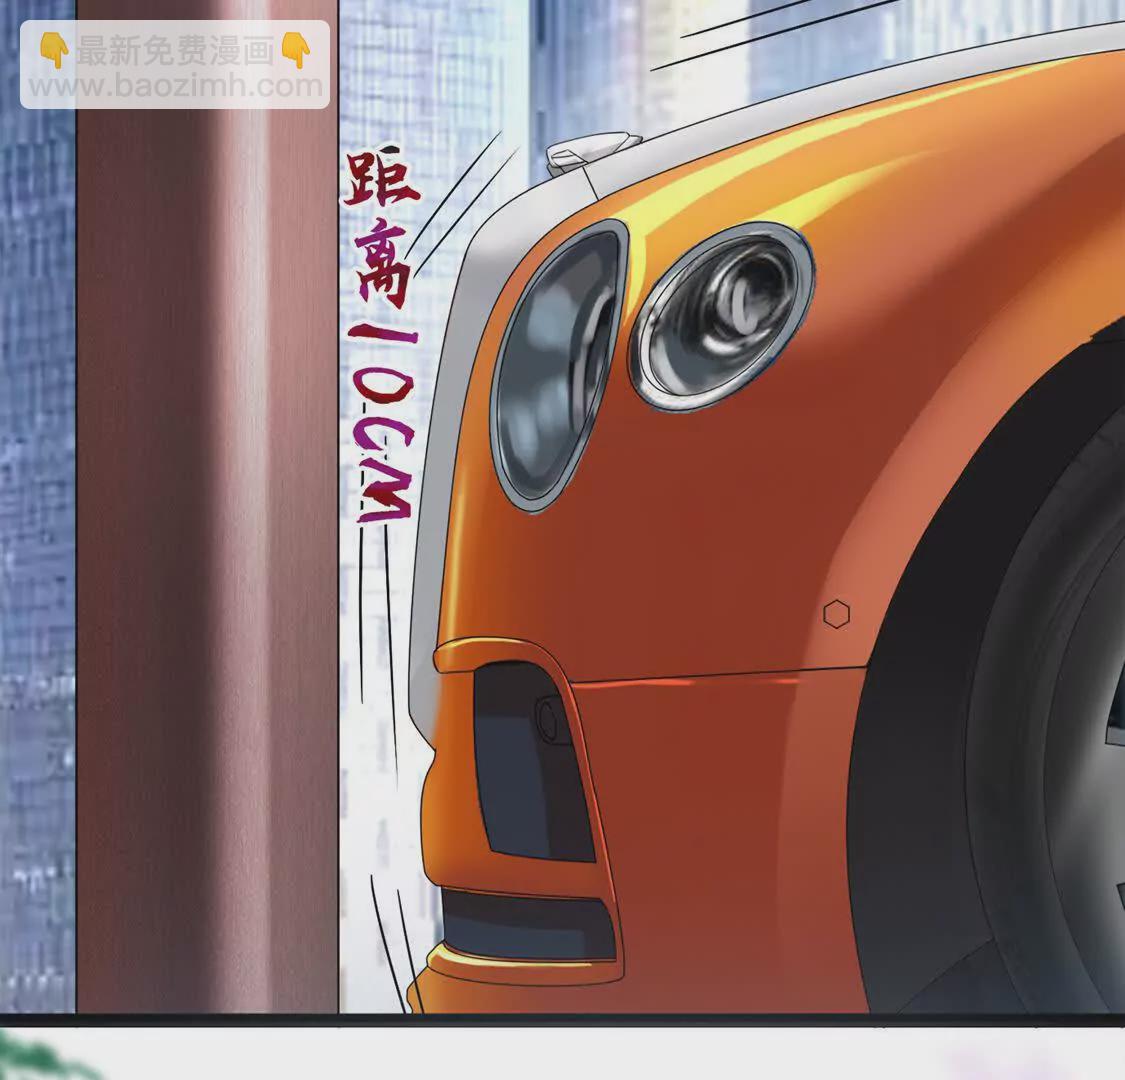Screen dimensions: 1125x1080
Task: Click the round inner headlight
Action: tap(722, 315)
